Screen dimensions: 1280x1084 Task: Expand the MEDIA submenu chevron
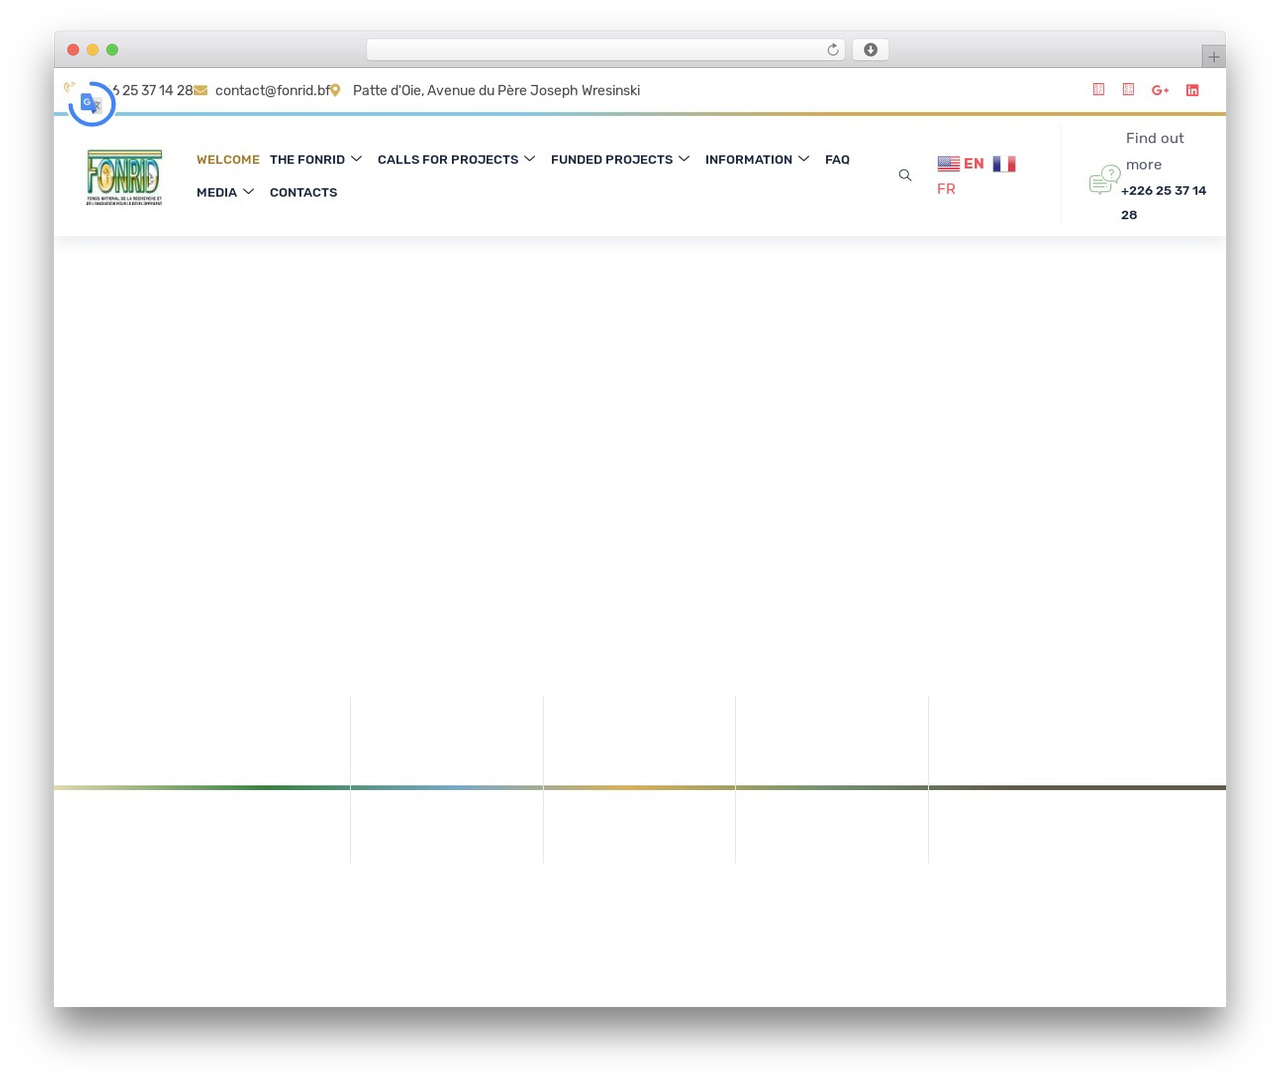tap(249, 192)
